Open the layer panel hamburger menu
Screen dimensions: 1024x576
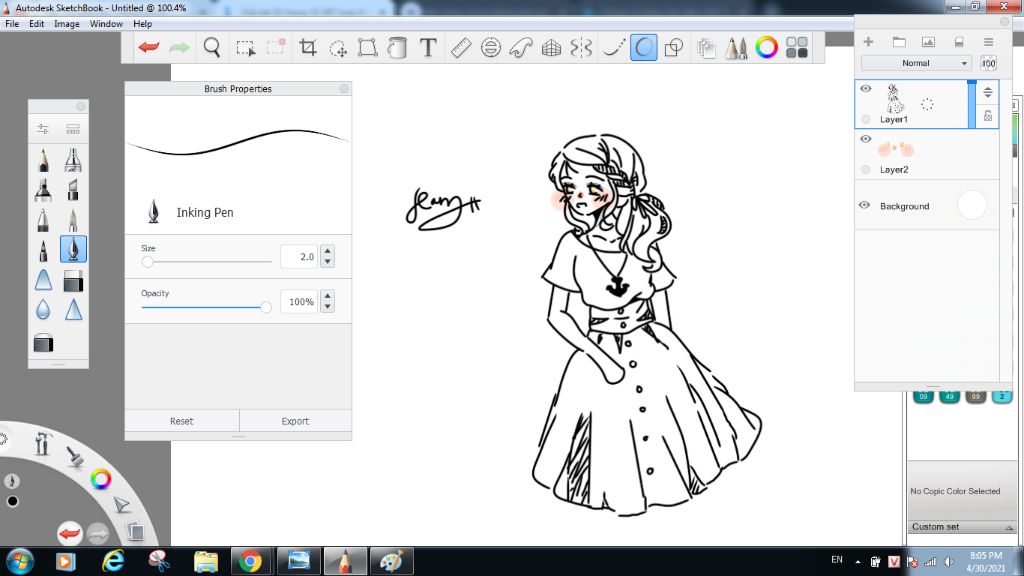[x=989, y=42]
